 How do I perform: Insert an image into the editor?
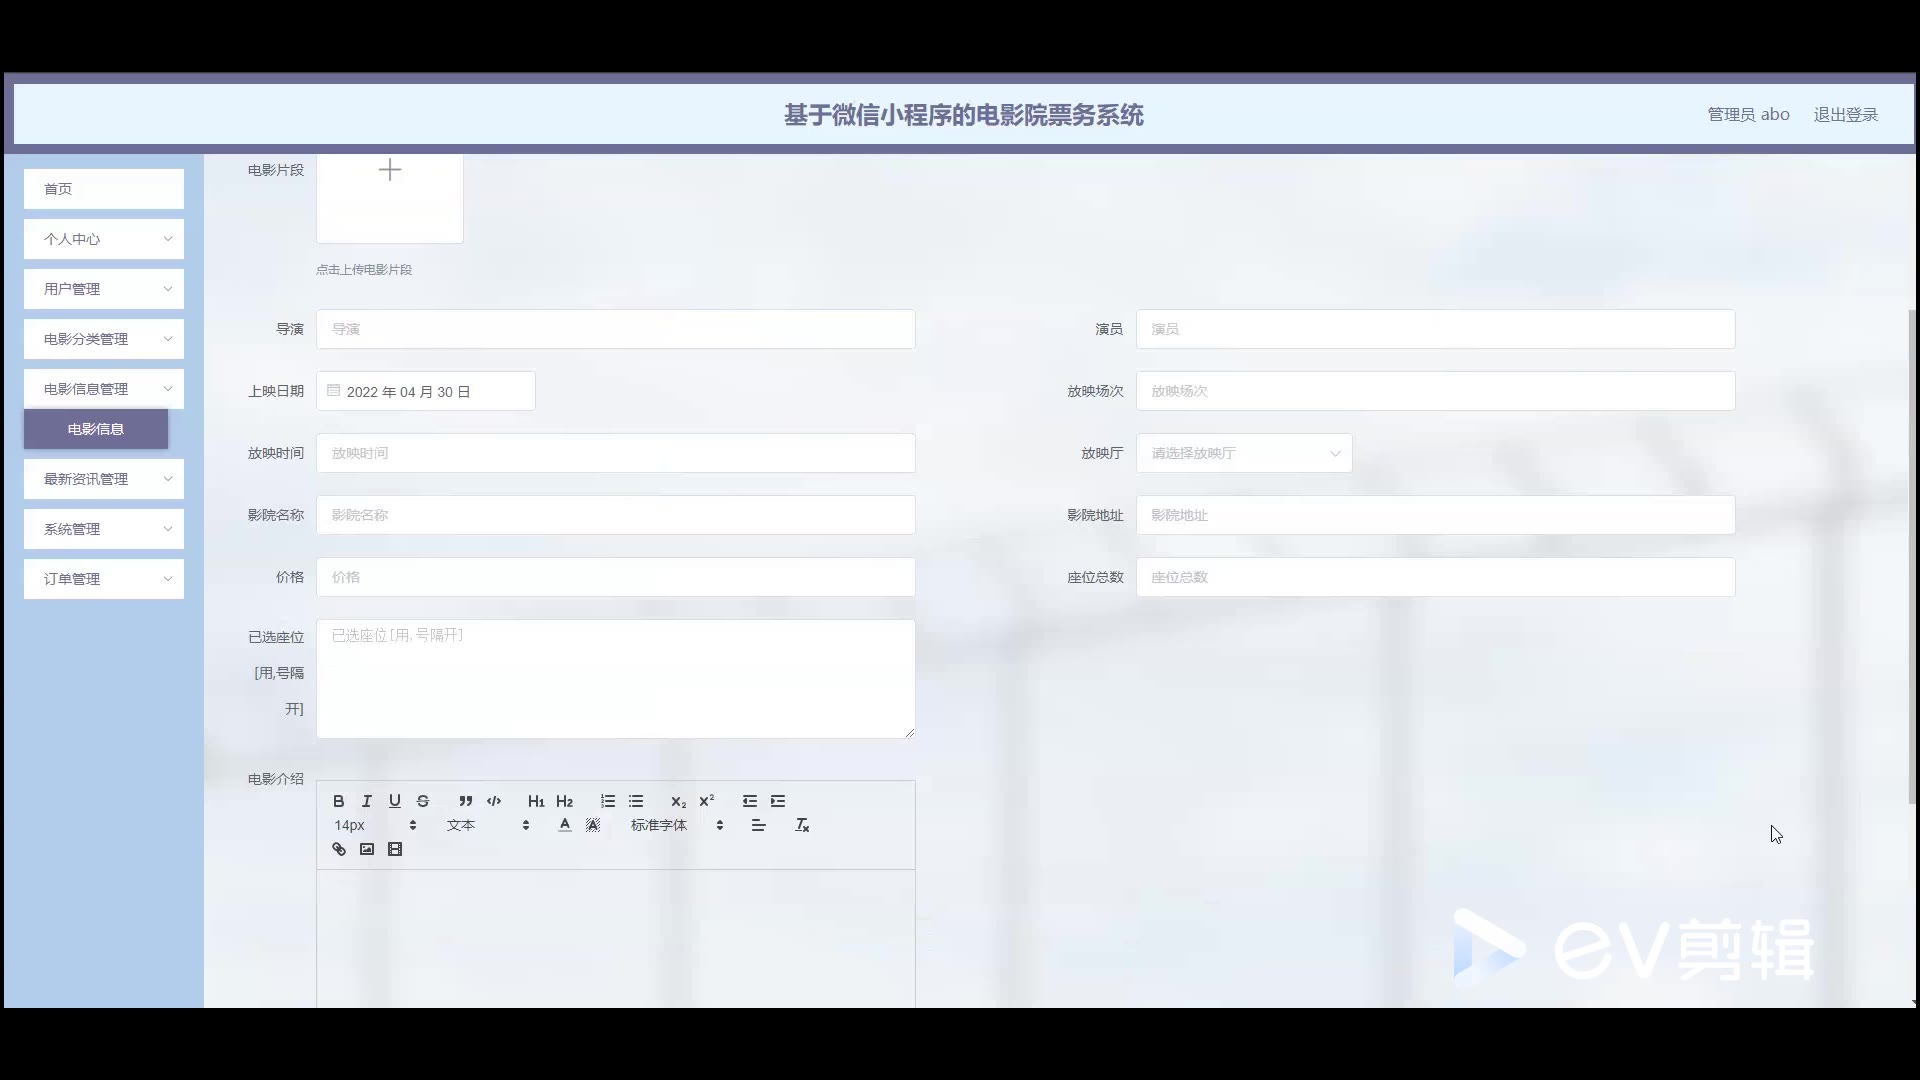[x=367, y=849]
